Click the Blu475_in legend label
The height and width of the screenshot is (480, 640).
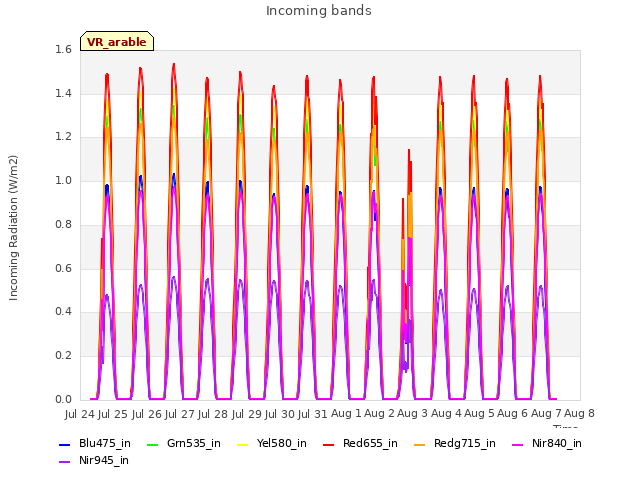105,443
